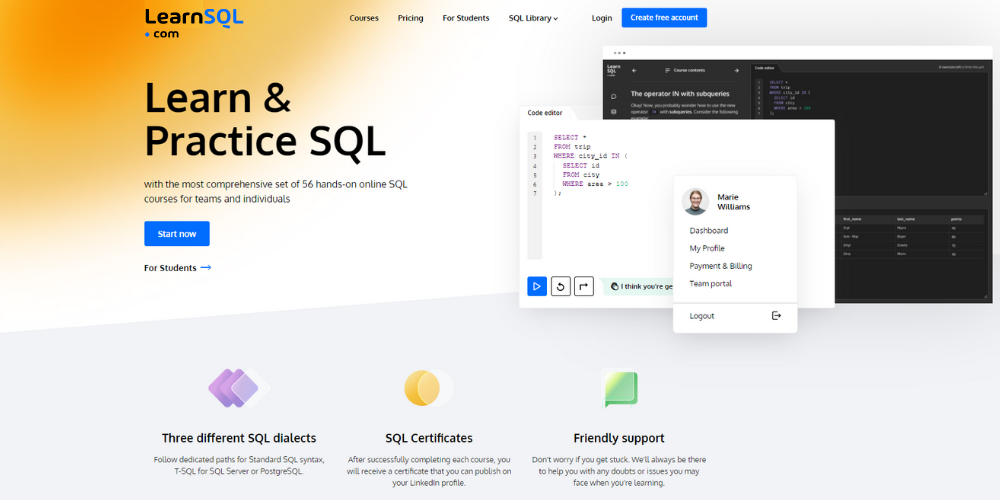1000x500 pixels.
Task: Click the Login link
Action: point(601,18)
